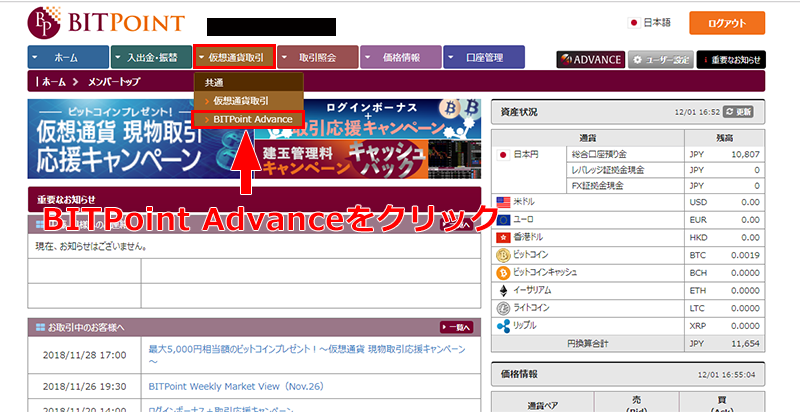Expand the 取引照会 menu
The height and width of the screenshot is (412, 800).
pyautogui.click(x=318, y=57)
